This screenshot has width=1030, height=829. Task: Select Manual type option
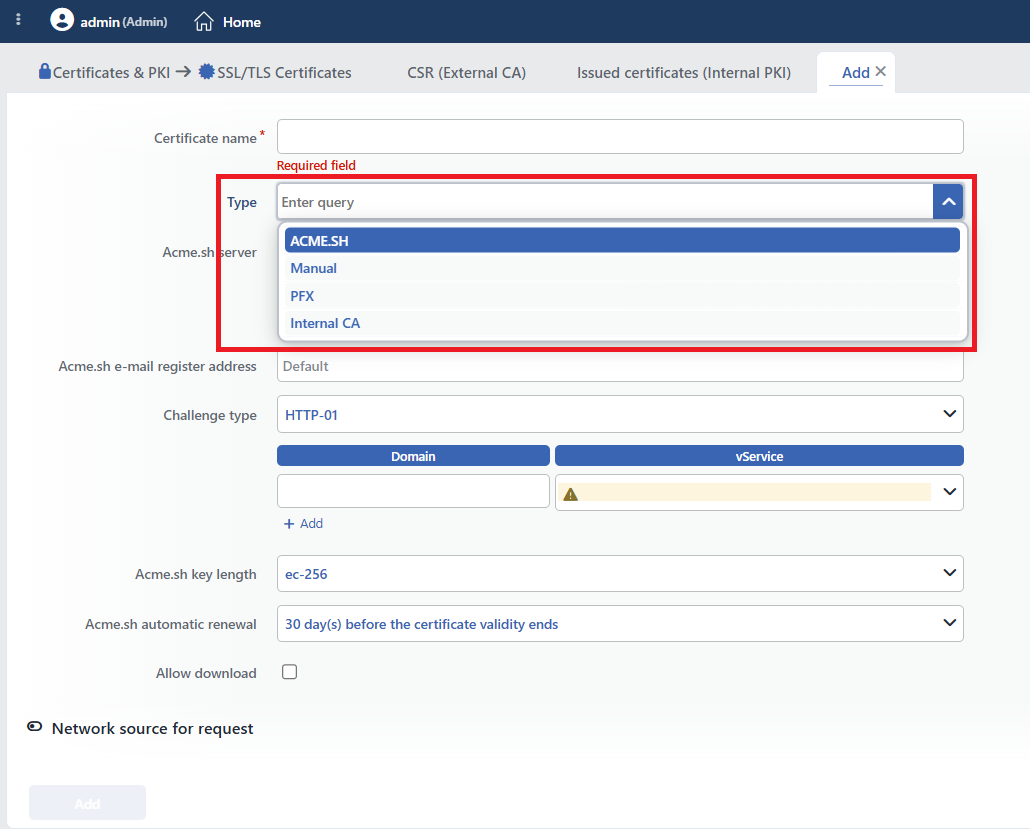[622, 268]
